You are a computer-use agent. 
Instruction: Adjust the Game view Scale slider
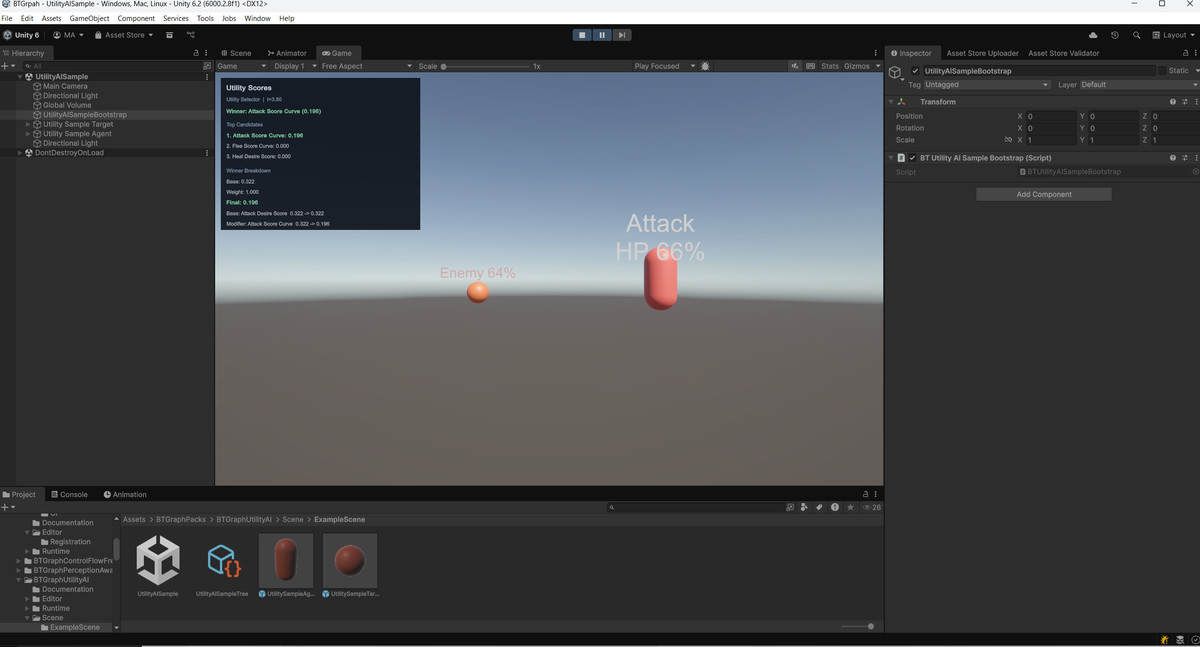(x=485, y=66)
